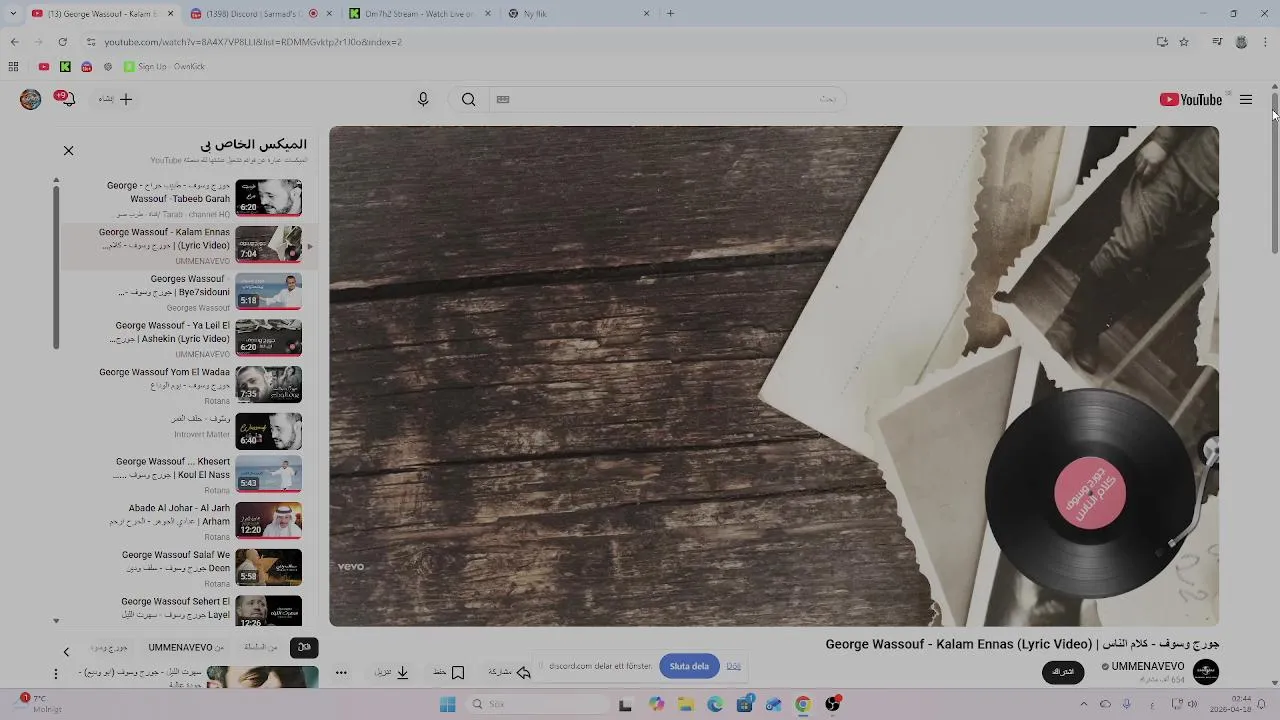Viewport: 1280px width, 720px height.
Task: Open File Explorer from the taskbar
Action: click(686, 704)
